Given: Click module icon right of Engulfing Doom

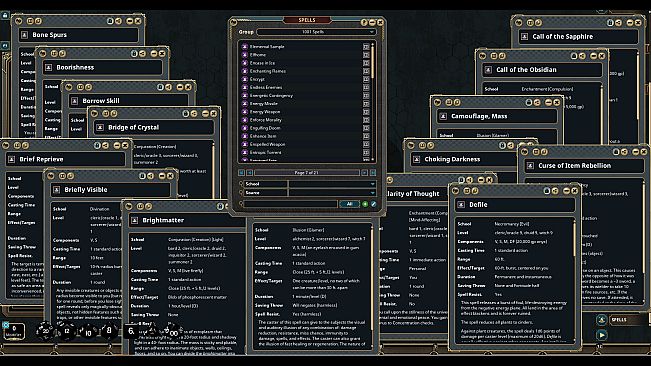Looking at the screenshot, I should 366,128.
